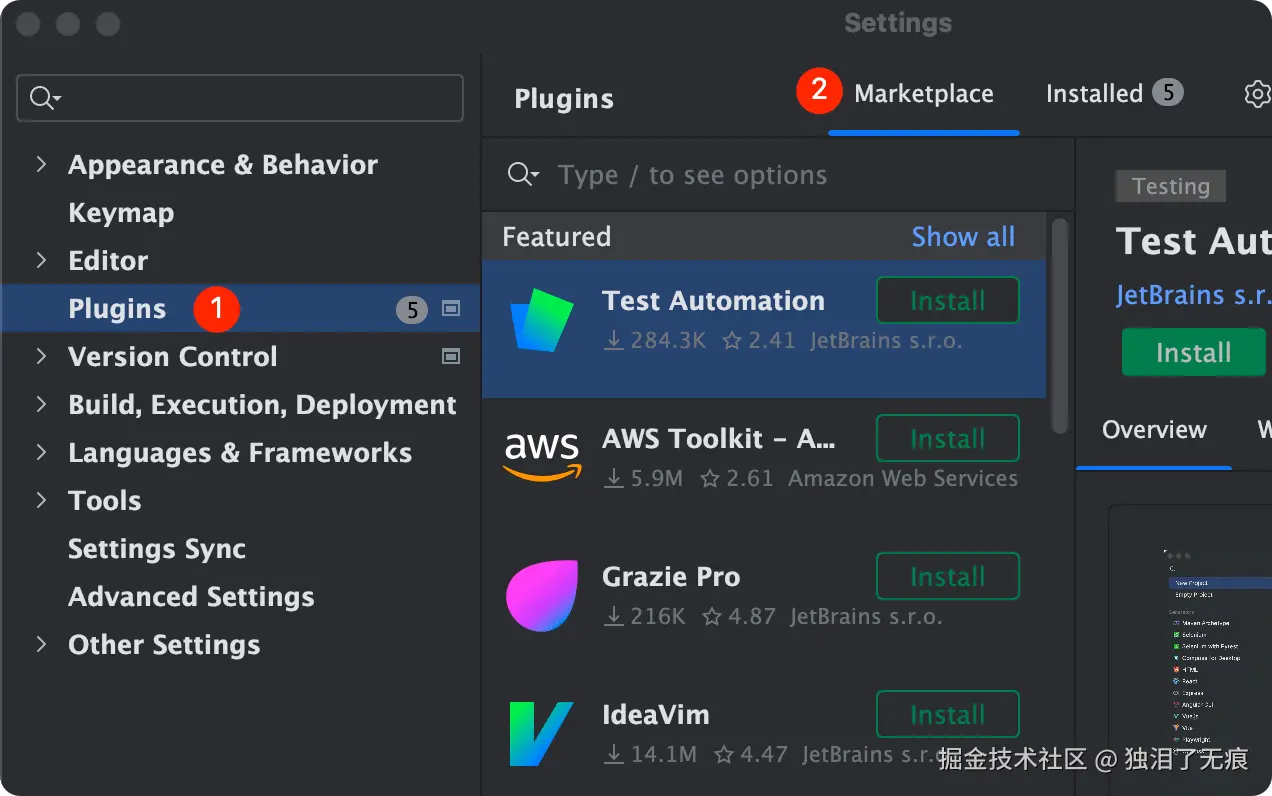Click the Grazie Pro plugin icon

tap(541, 595)
